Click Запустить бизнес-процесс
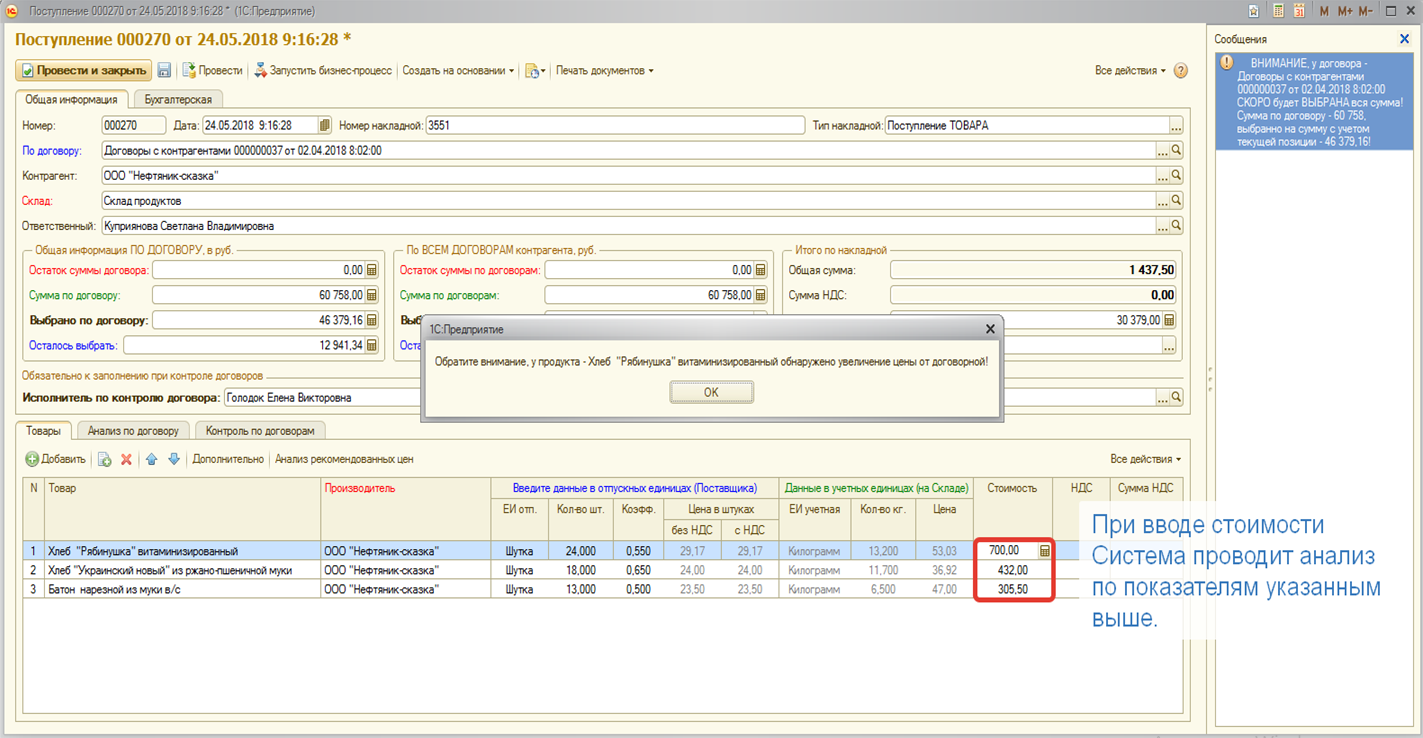The height and width of the screenshot is (738, 1423). tap(324, 71)
